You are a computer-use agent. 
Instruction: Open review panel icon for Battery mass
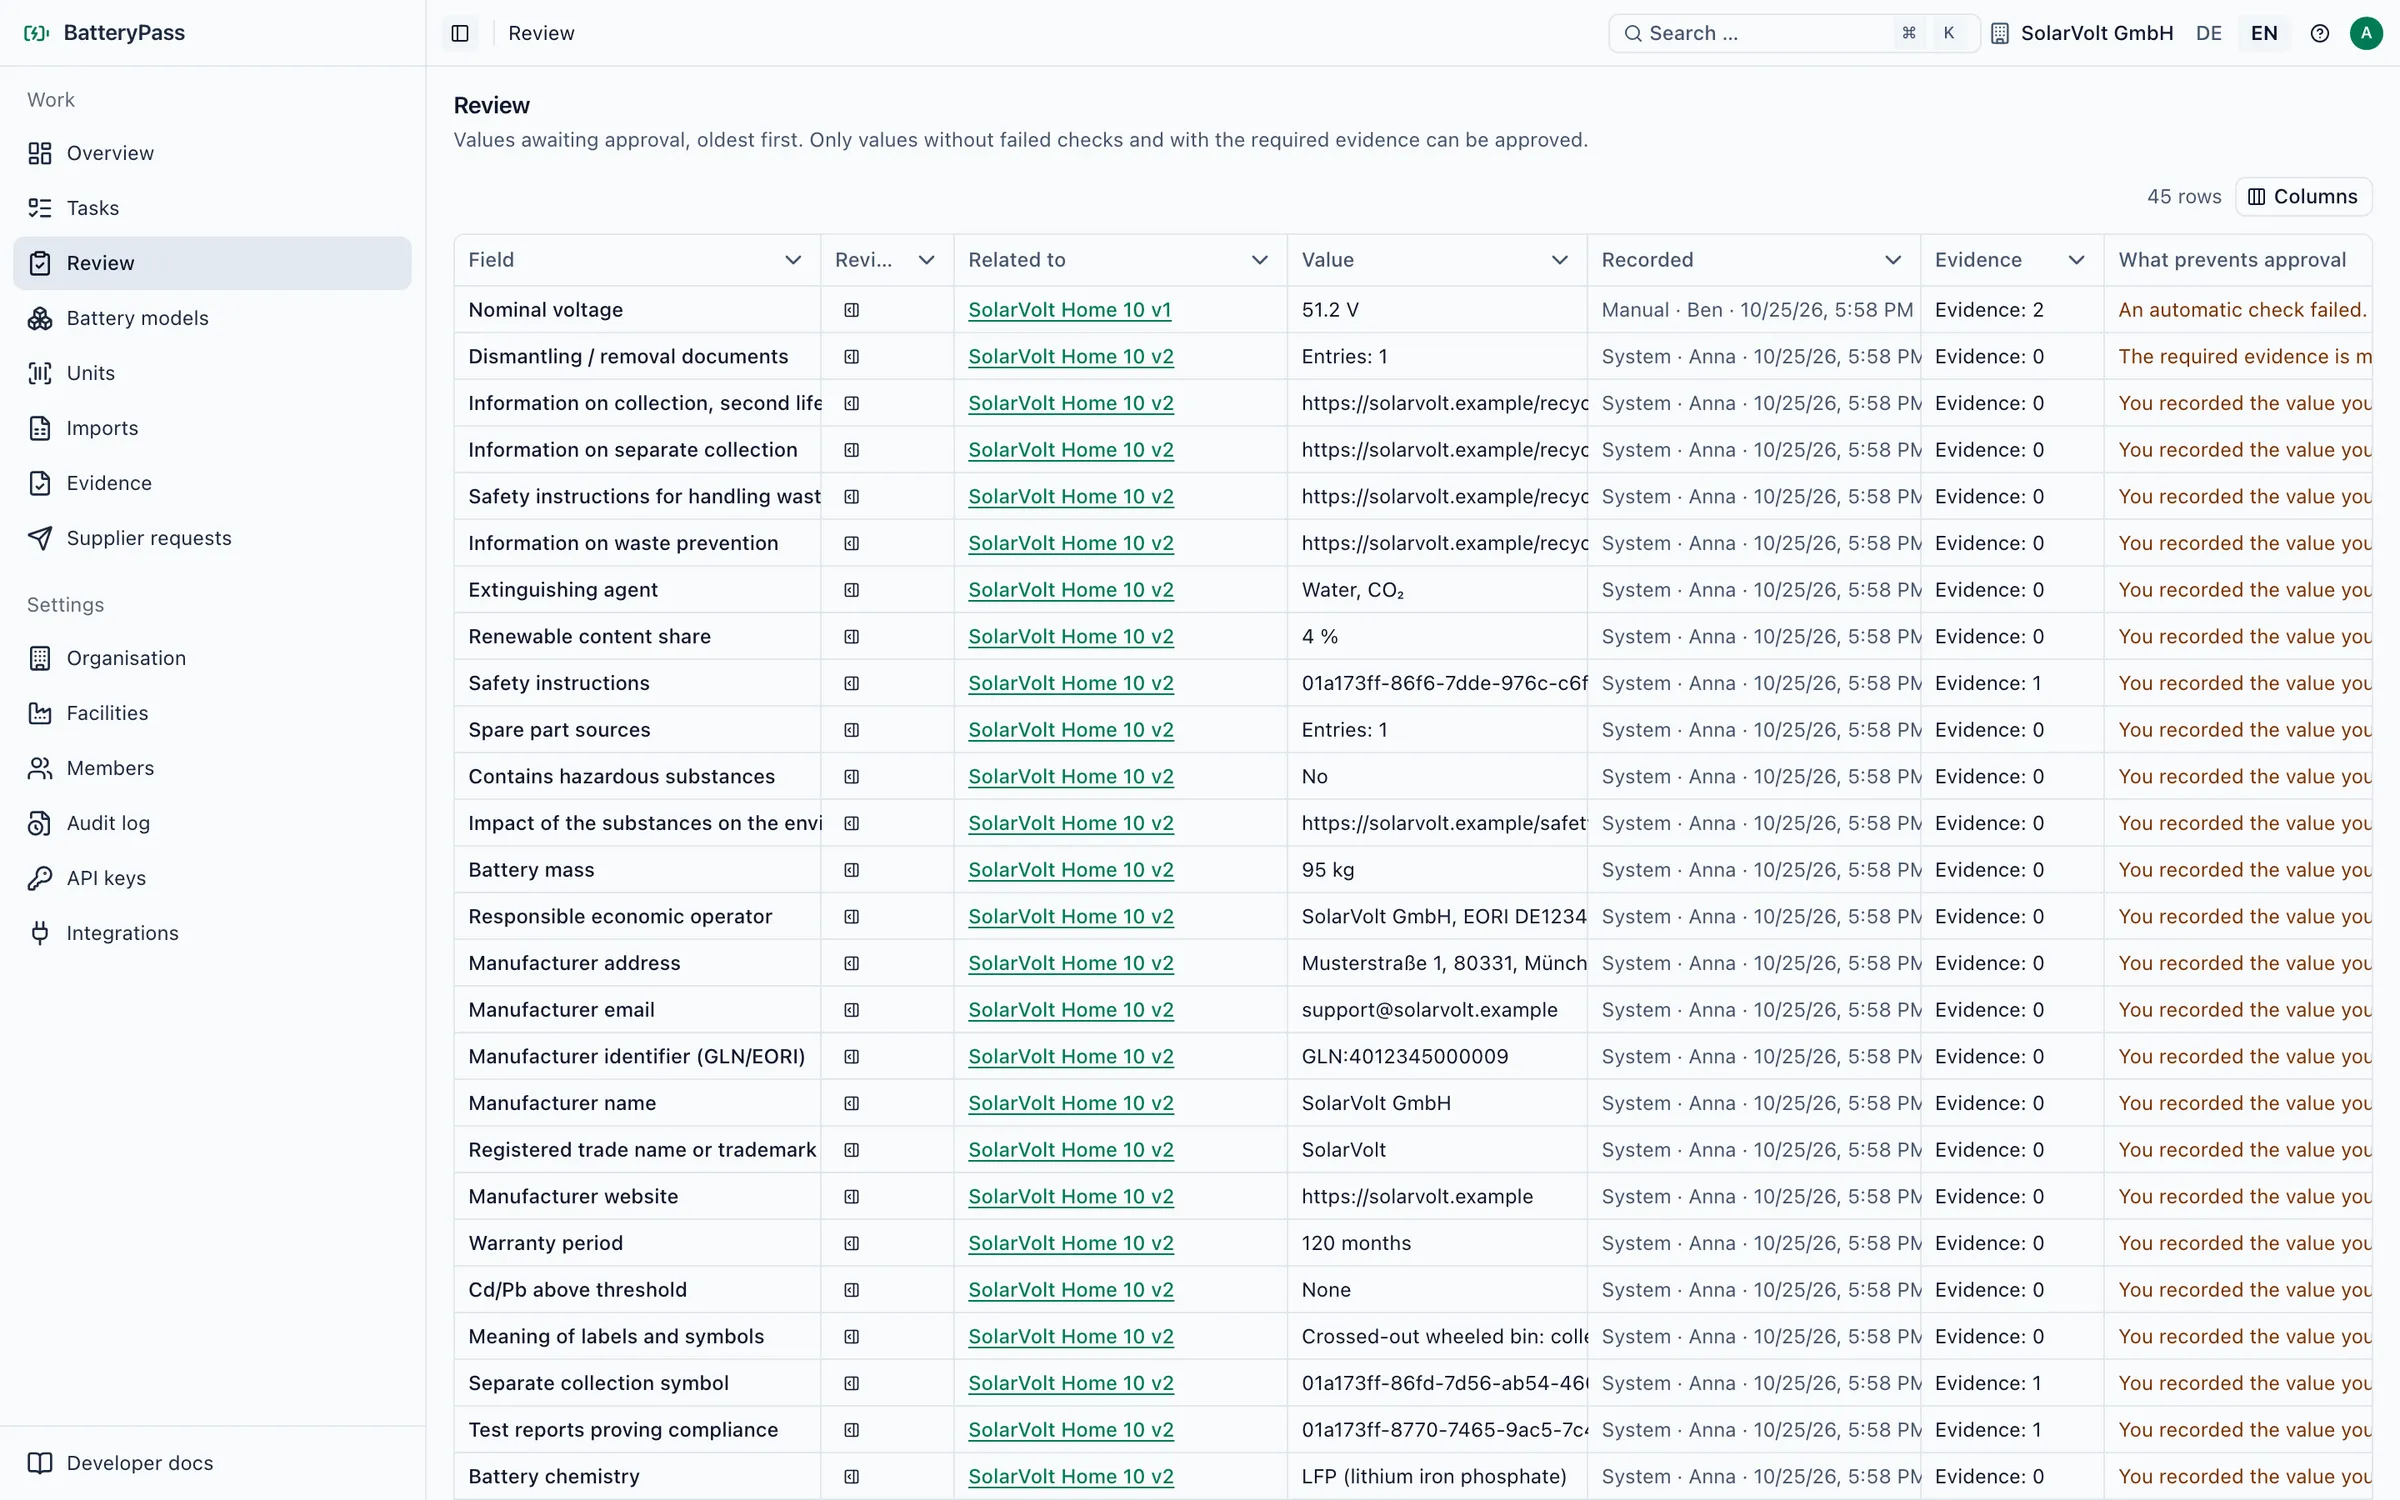[852, 870]
